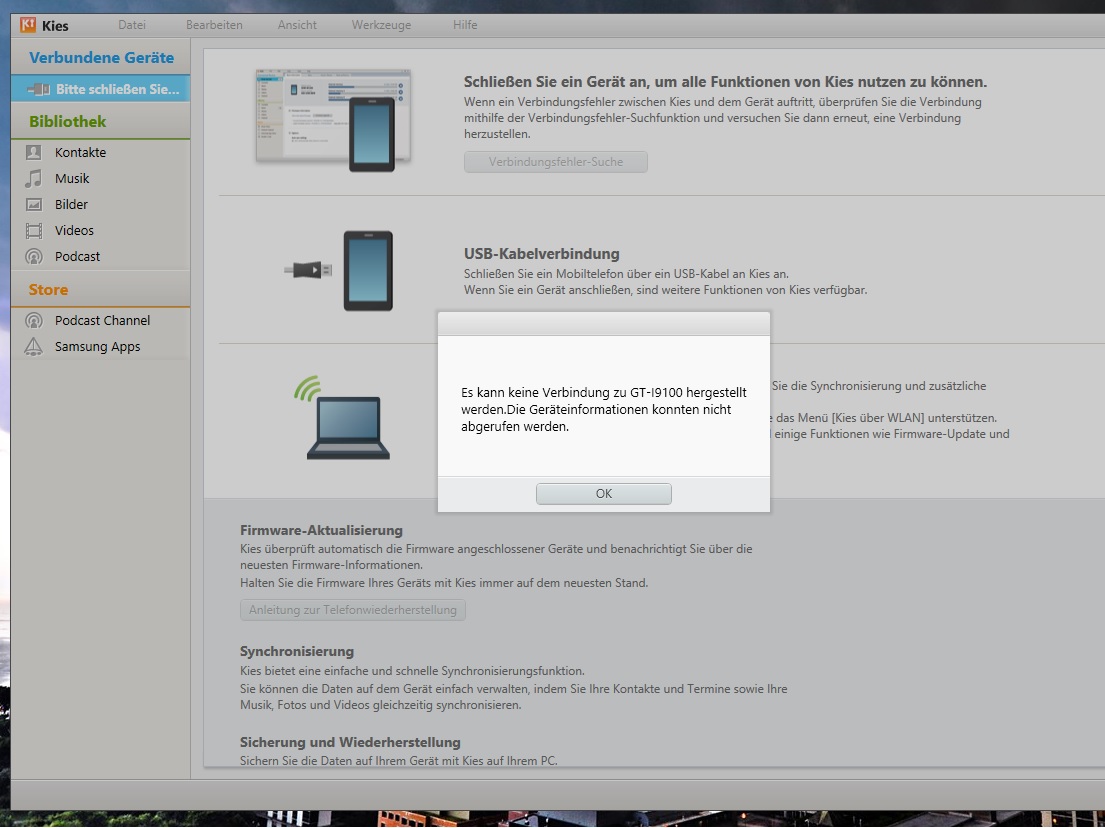The width and height of the screenshot is (1105, 828).
Task: Click the Kies device connection thumbnail
Action: (x=333, y=120)
